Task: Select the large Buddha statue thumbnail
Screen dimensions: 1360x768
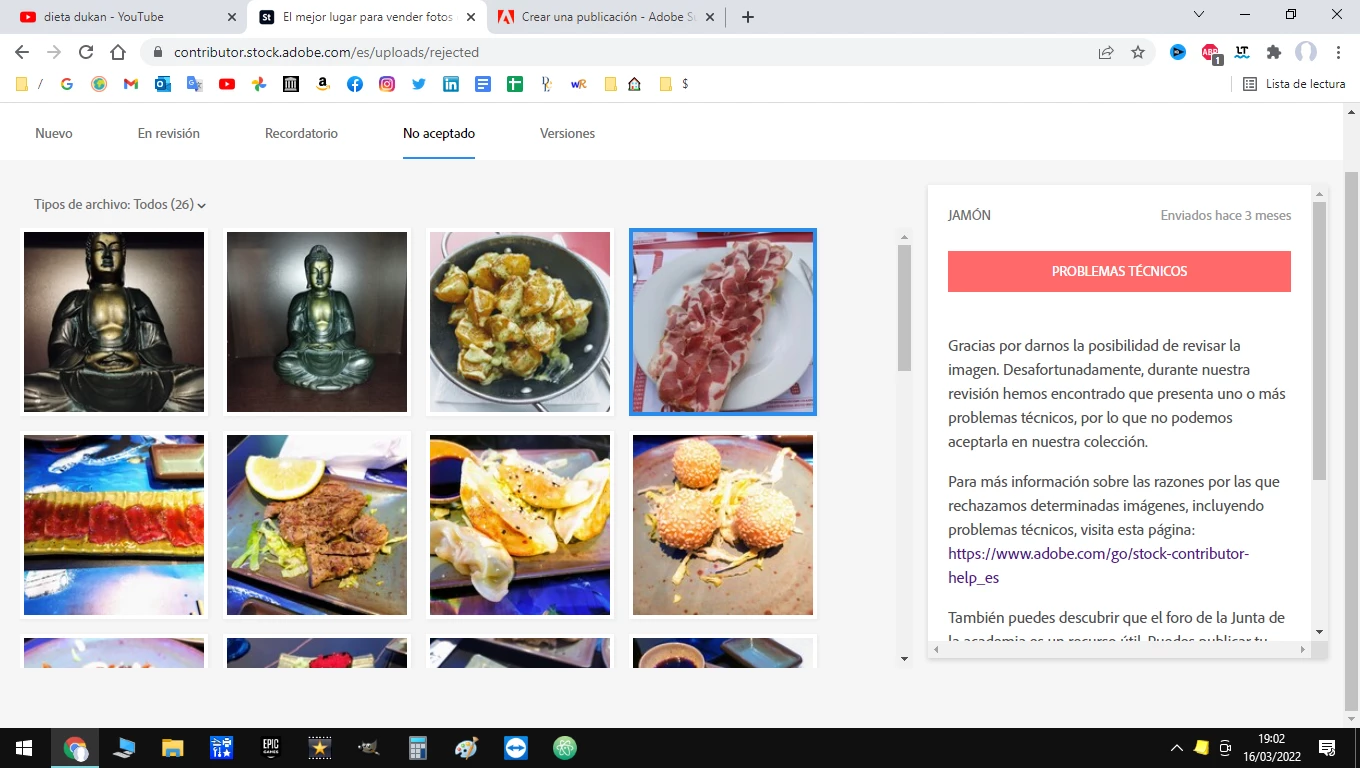Action: click(x=114, y=322)
